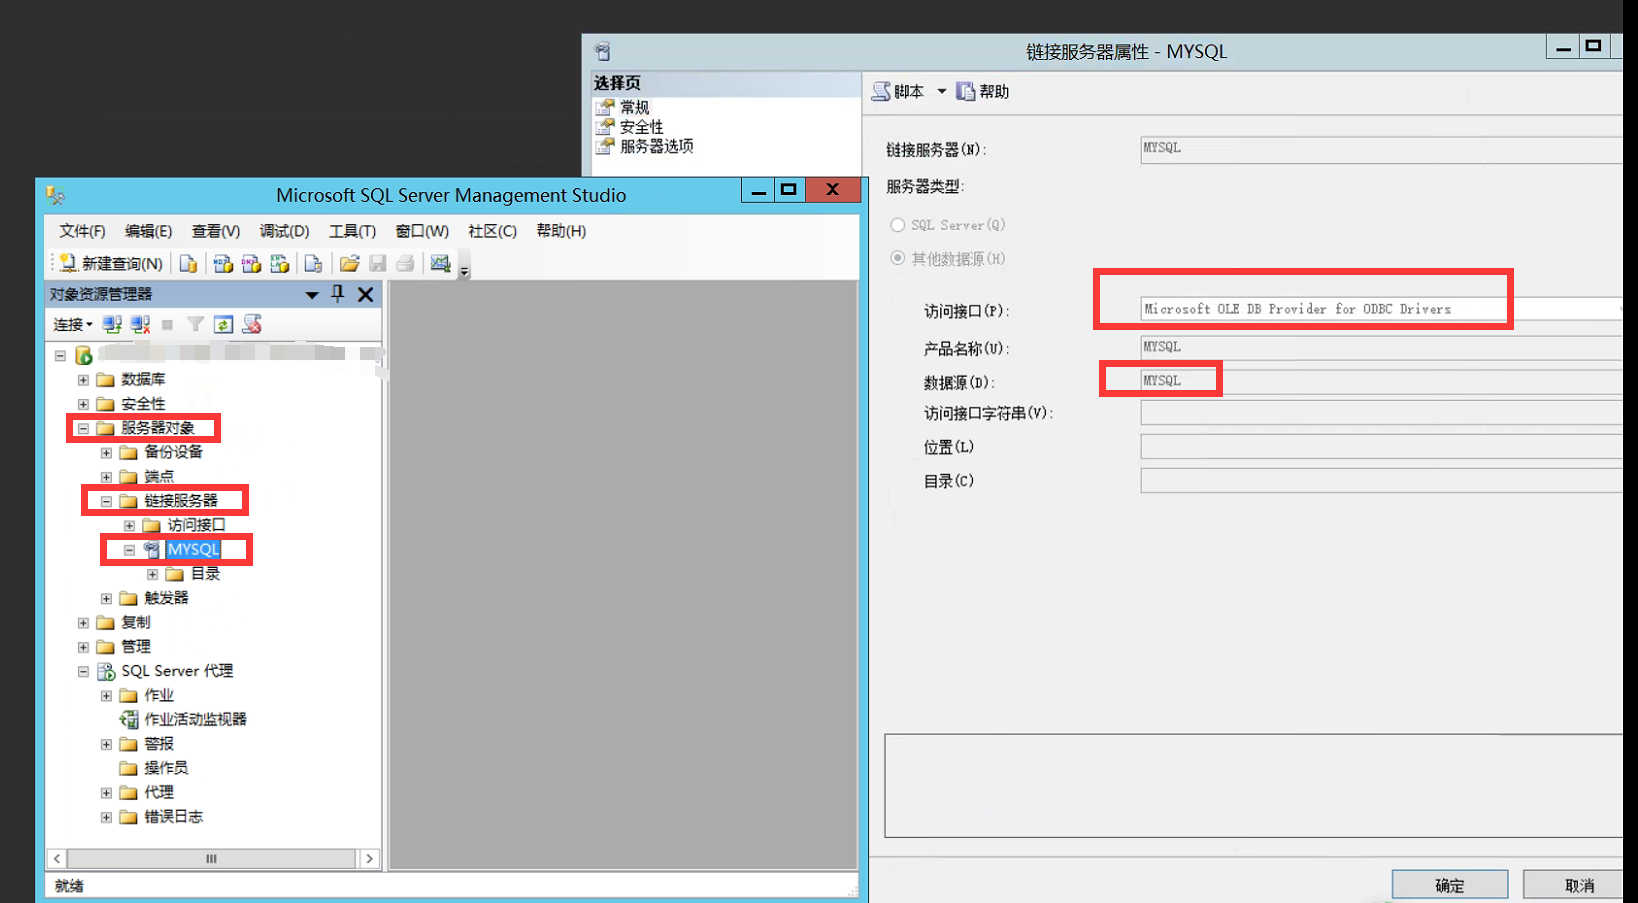Click the 帮助 button in properties dialog
1638x903 pixels.
[983, 91]
